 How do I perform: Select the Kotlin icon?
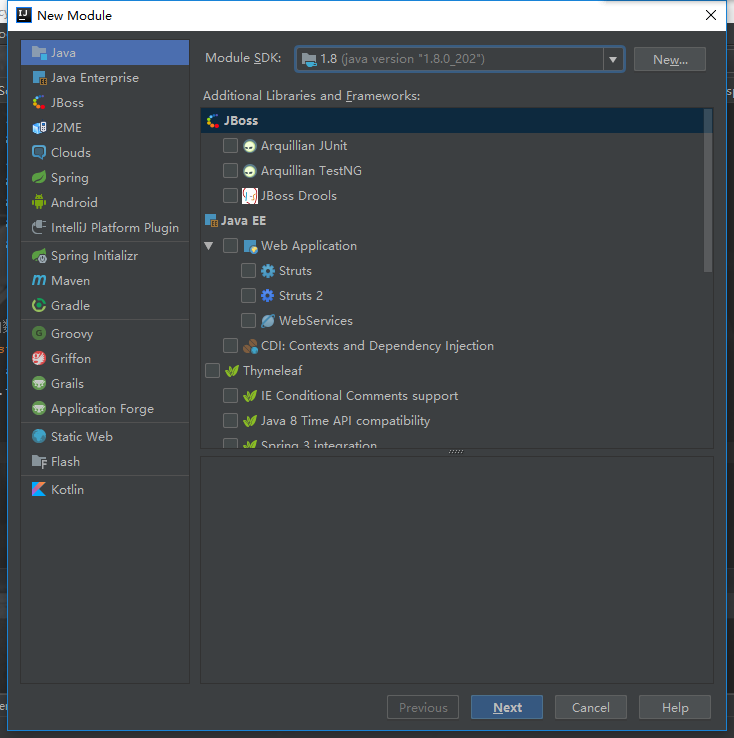coord(39,489)
